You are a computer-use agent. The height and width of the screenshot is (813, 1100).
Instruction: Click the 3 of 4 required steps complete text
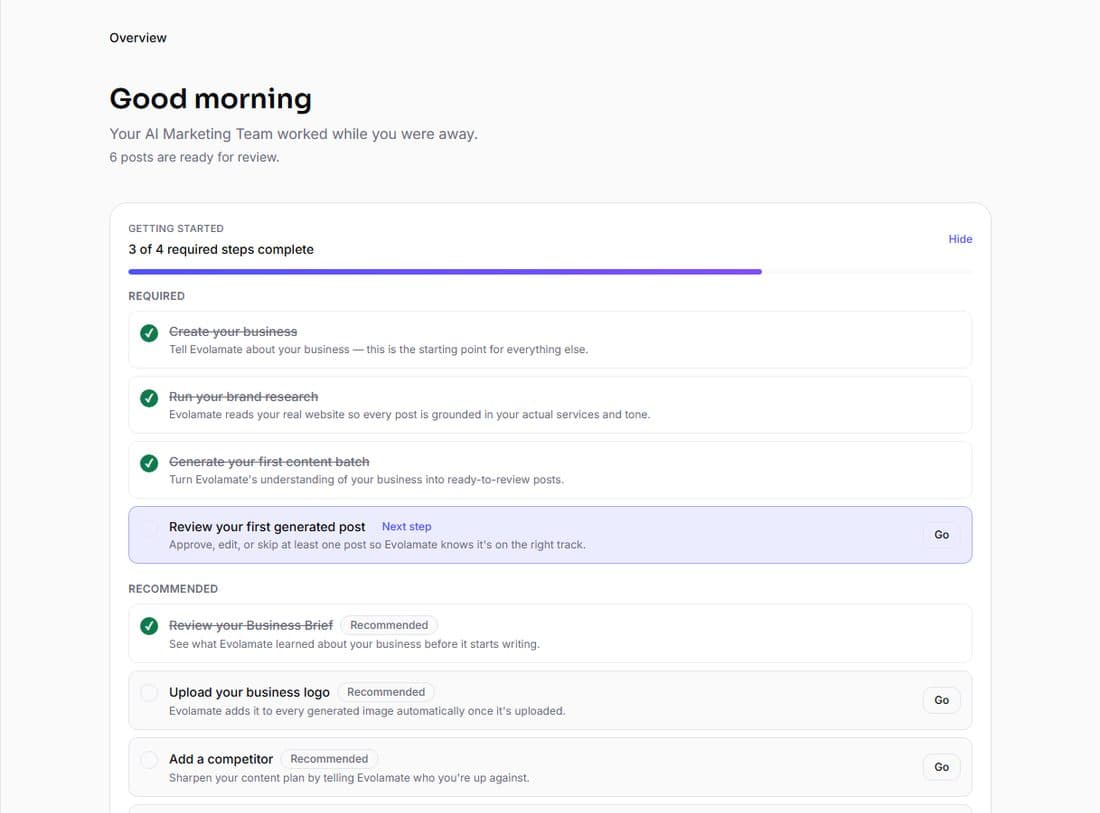[x=221, y=250]
